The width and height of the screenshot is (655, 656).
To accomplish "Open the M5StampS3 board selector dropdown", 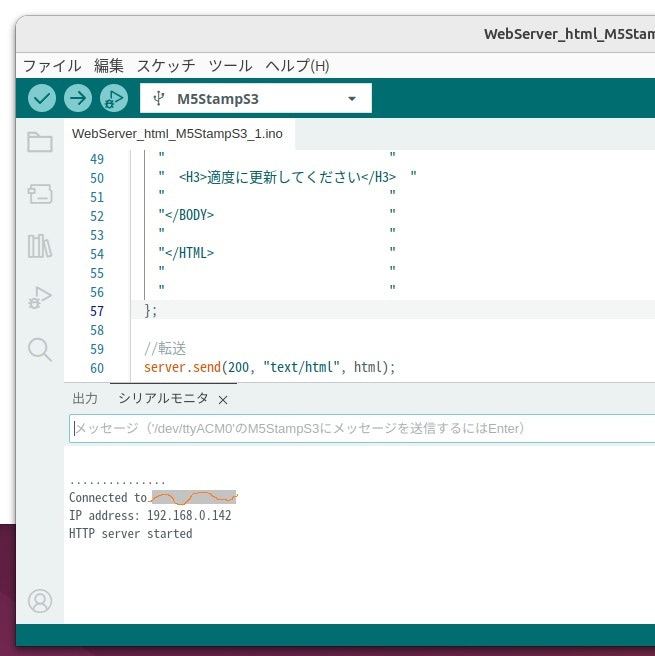I will pyautogui.click(x=256, y=98).
